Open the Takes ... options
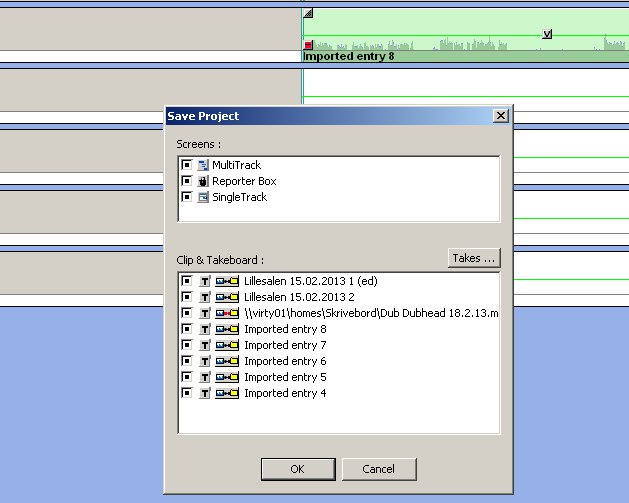The image size is (629, 503). [474, 258]
